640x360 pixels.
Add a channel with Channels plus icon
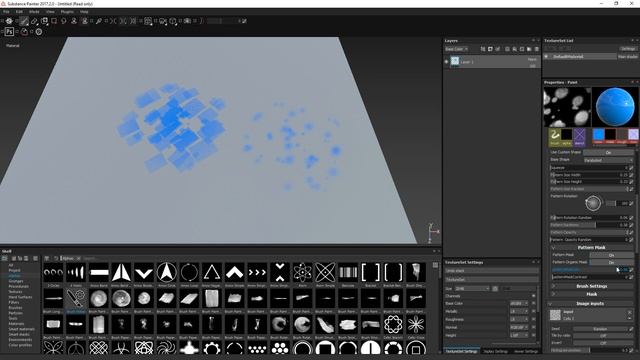click(x=533, y=296)
